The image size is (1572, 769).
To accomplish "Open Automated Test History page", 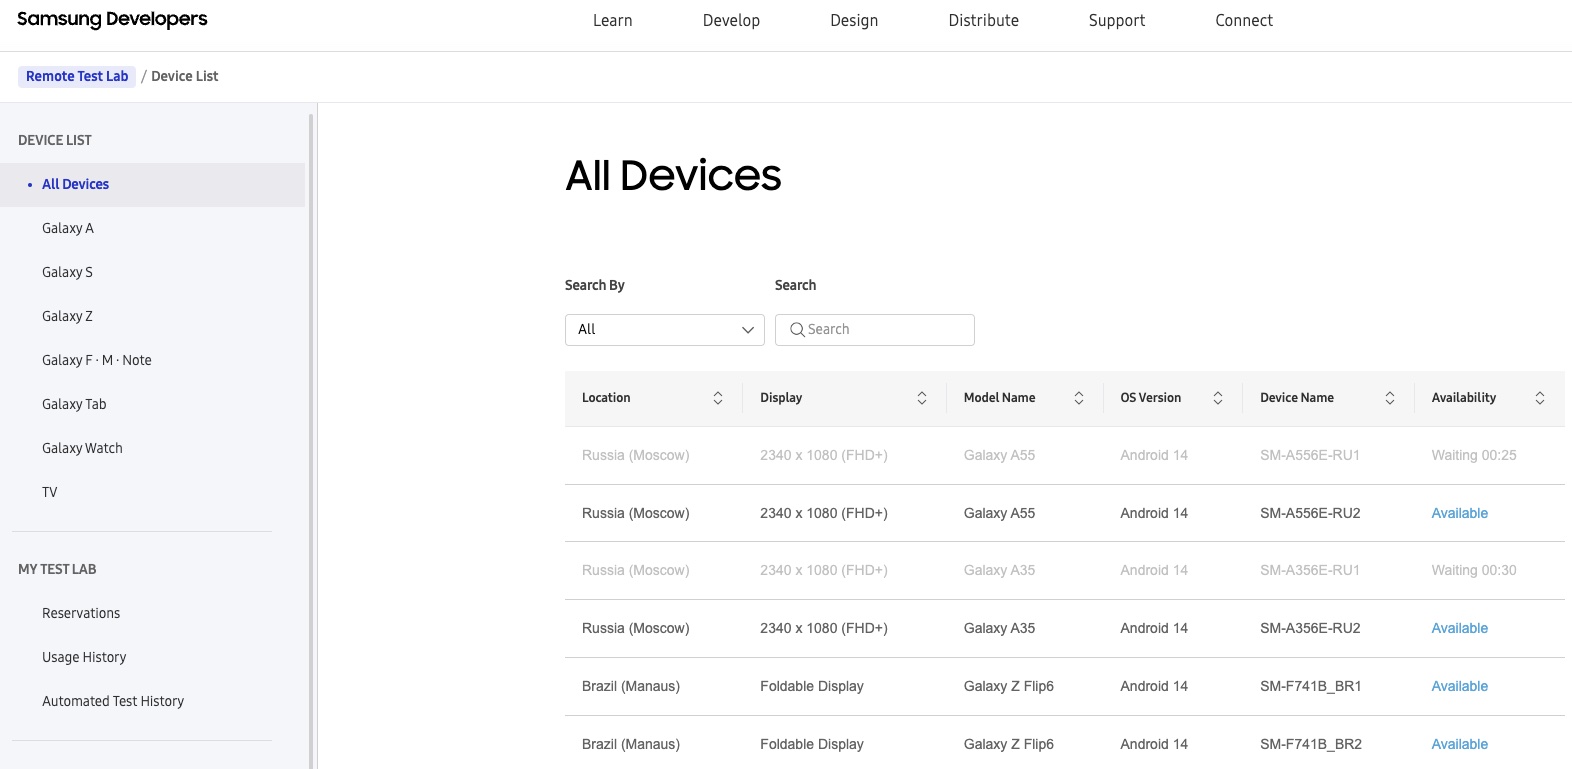I will tap(113, 702).
